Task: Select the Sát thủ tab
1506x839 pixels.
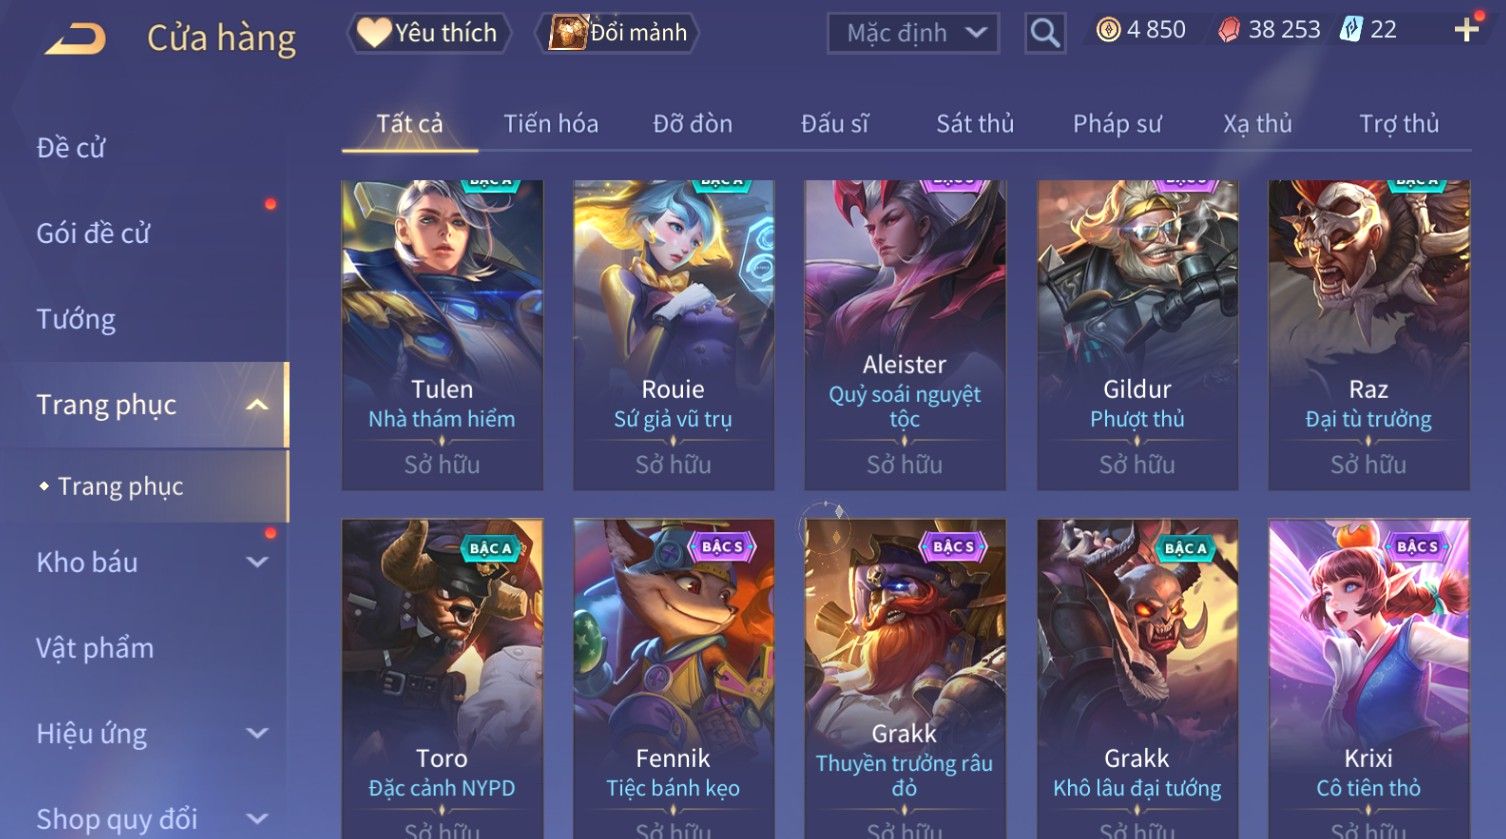Action: [x=975, y=124]
